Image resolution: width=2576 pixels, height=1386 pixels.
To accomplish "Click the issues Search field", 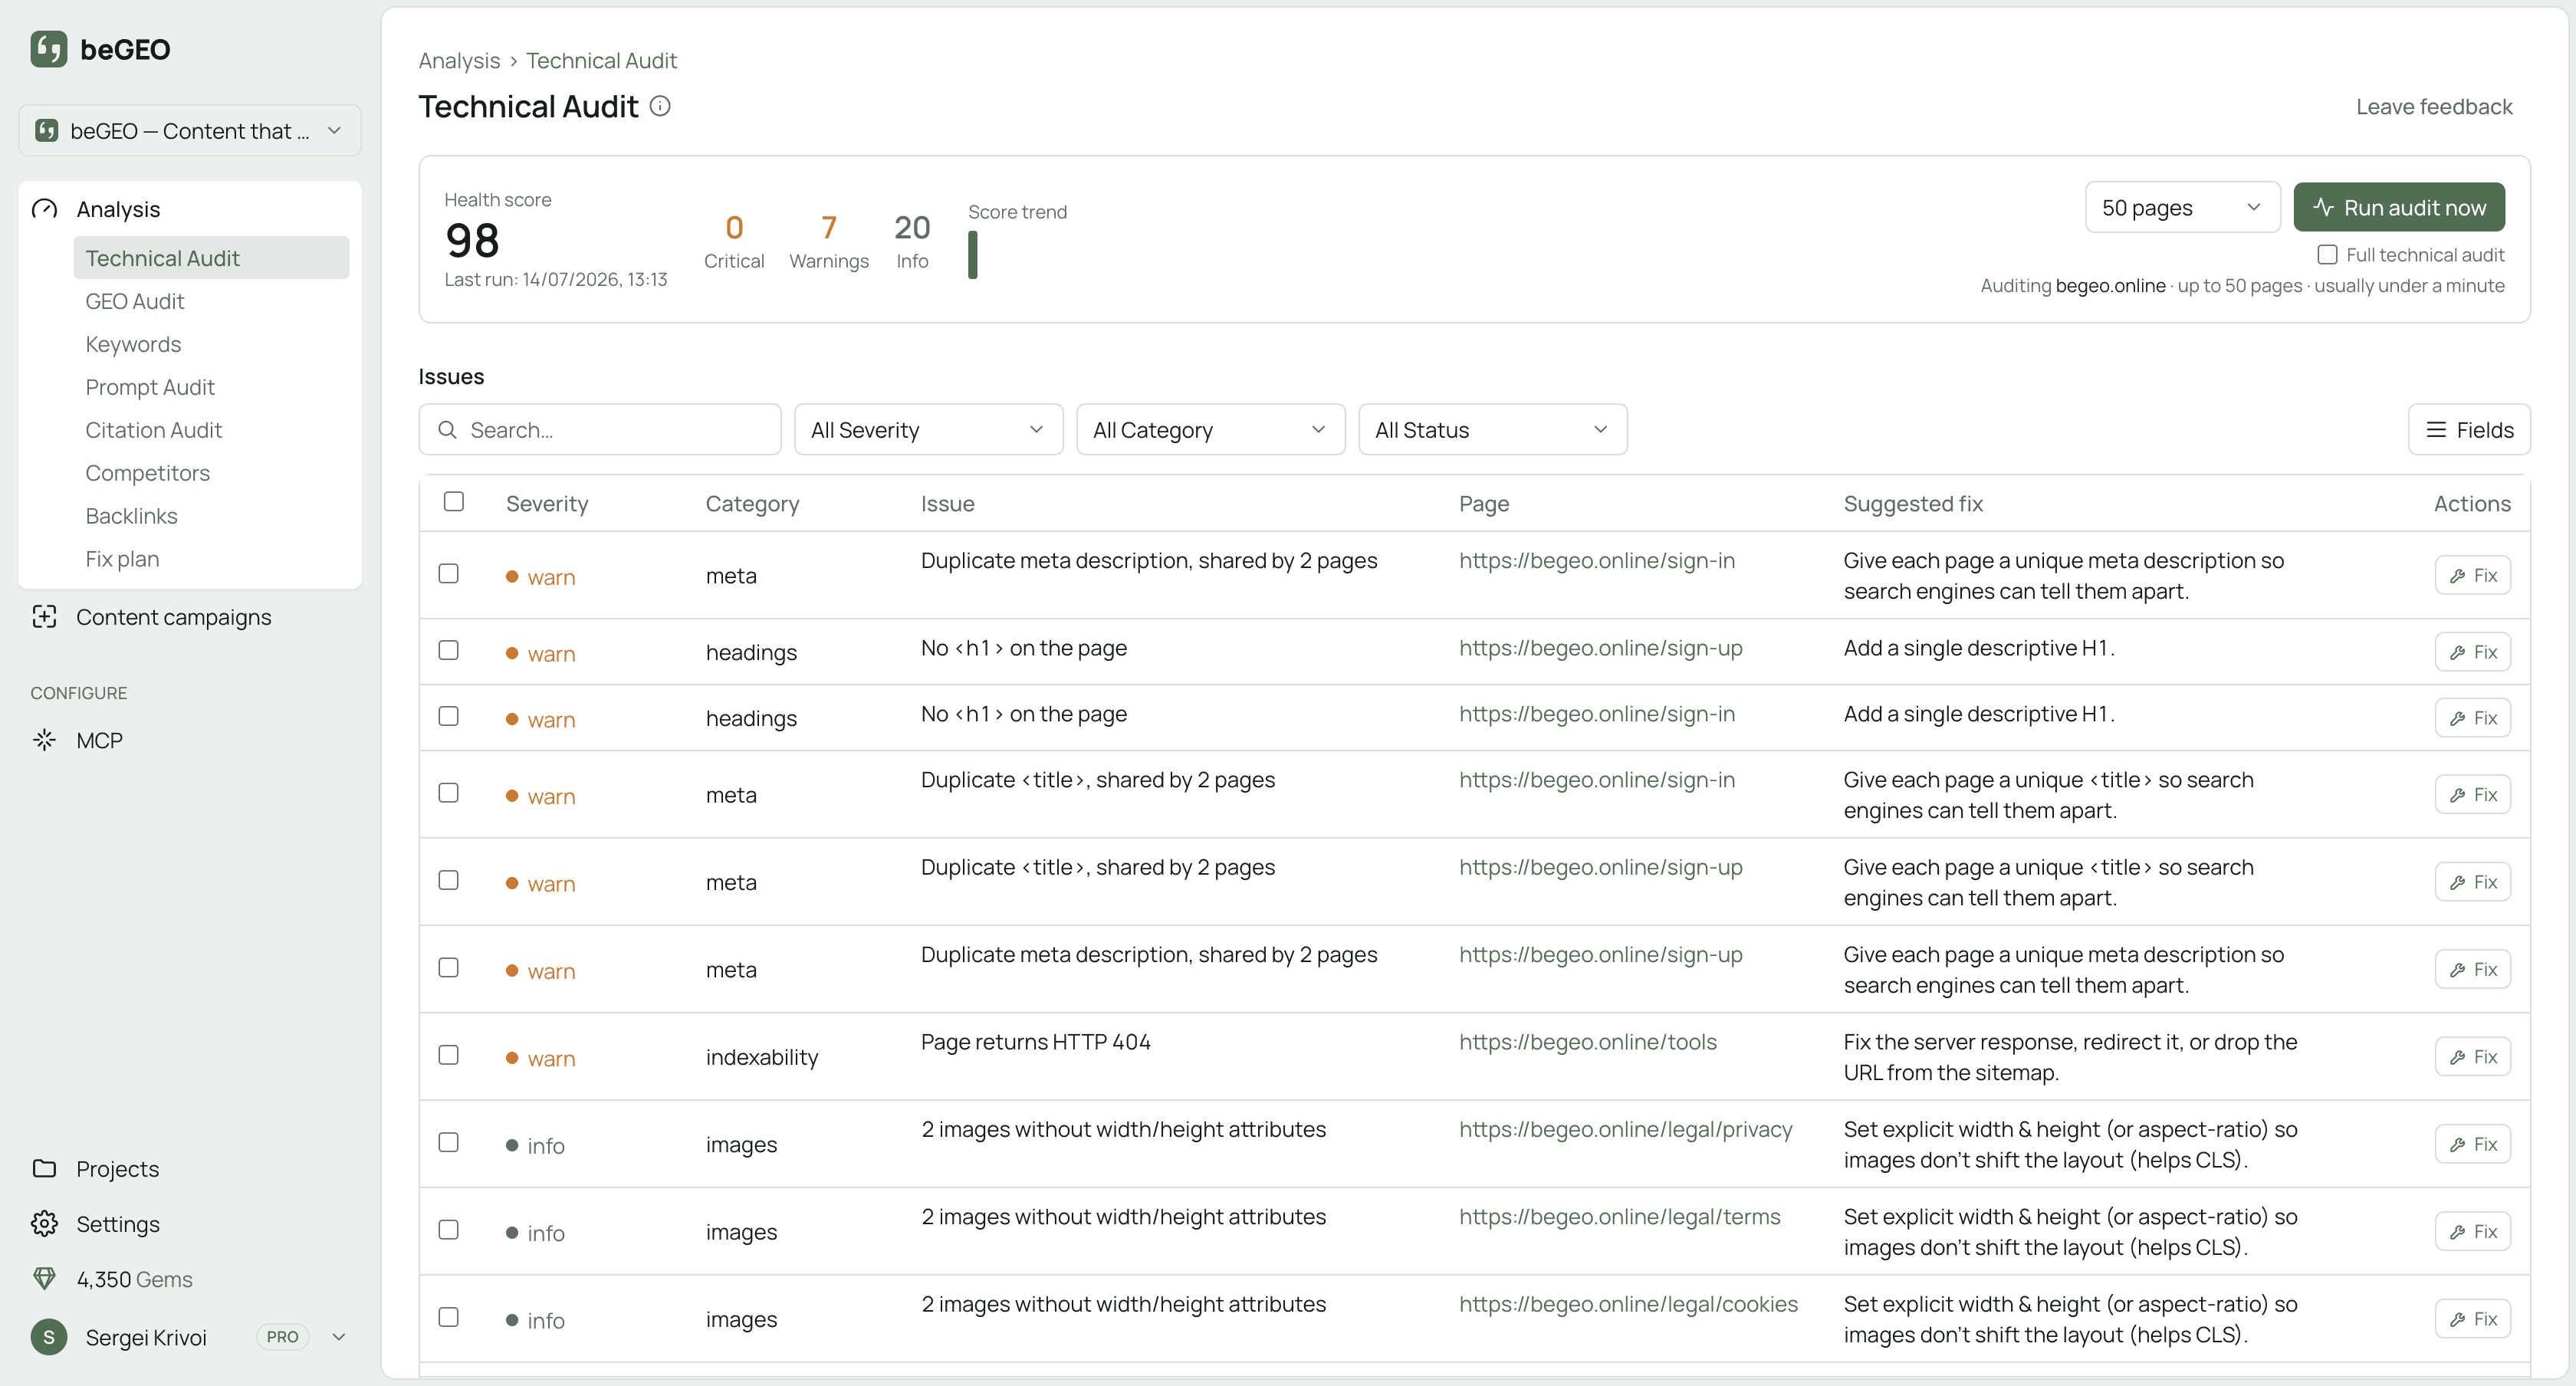I will (599, 429).
